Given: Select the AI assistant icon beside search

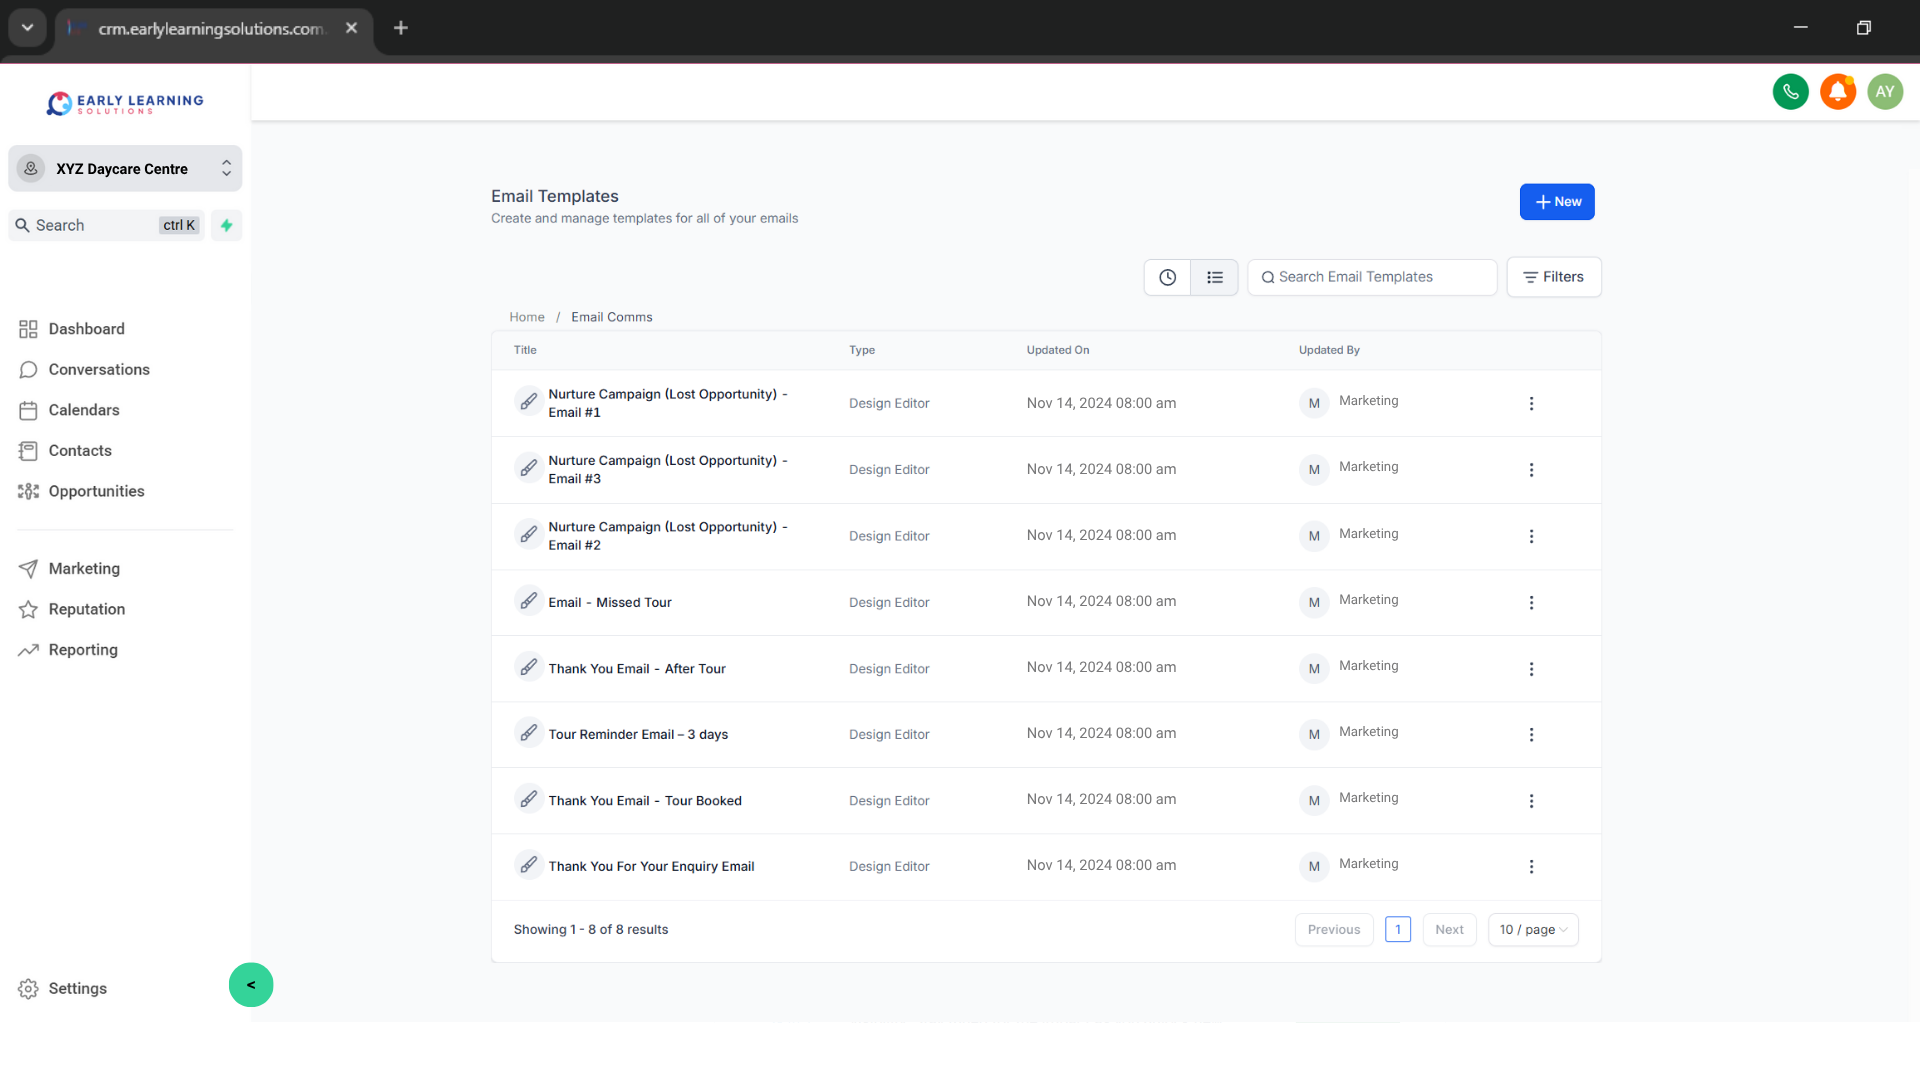Looking at the screenshot, I should click(226, 225).
